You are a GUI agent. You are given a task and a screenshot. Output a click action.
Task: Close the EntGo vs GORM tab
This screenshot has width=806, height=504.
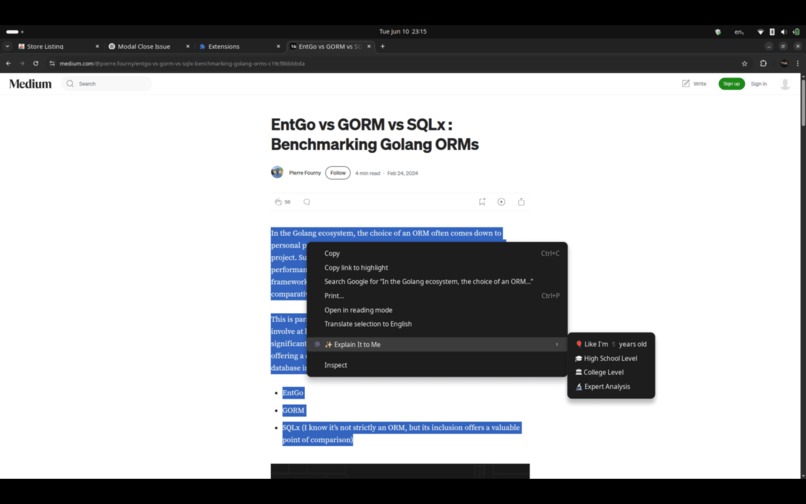tap(369, 46)
